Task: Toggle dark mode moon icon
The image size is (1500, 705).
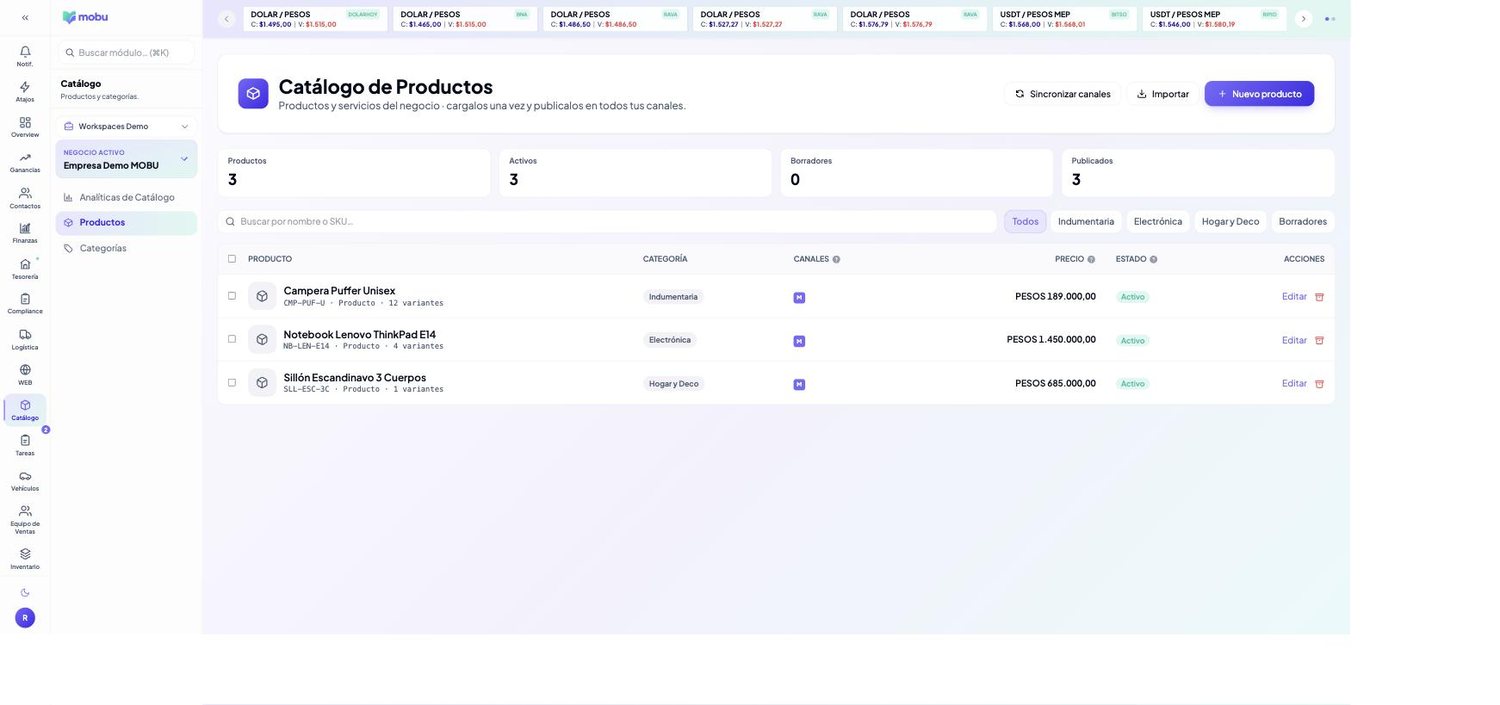Action: point(25,593)
